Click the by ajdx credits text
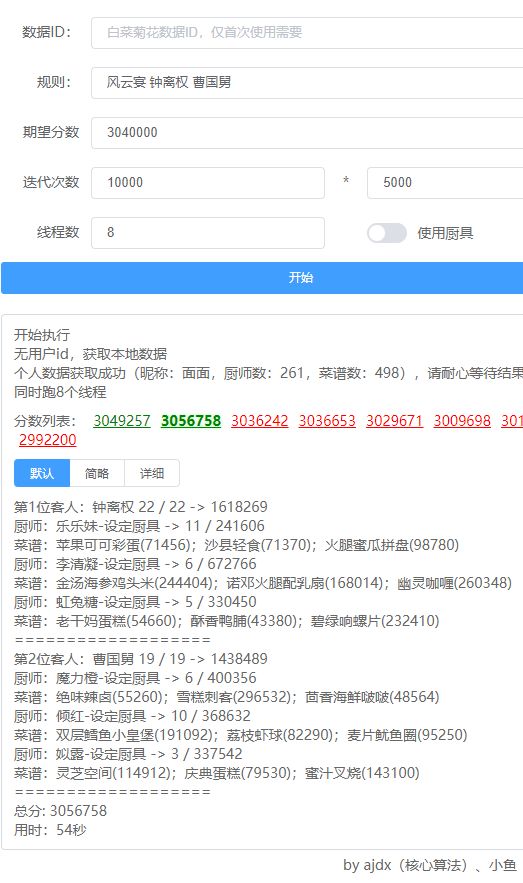The image size is (523, 883). [430, 866]
